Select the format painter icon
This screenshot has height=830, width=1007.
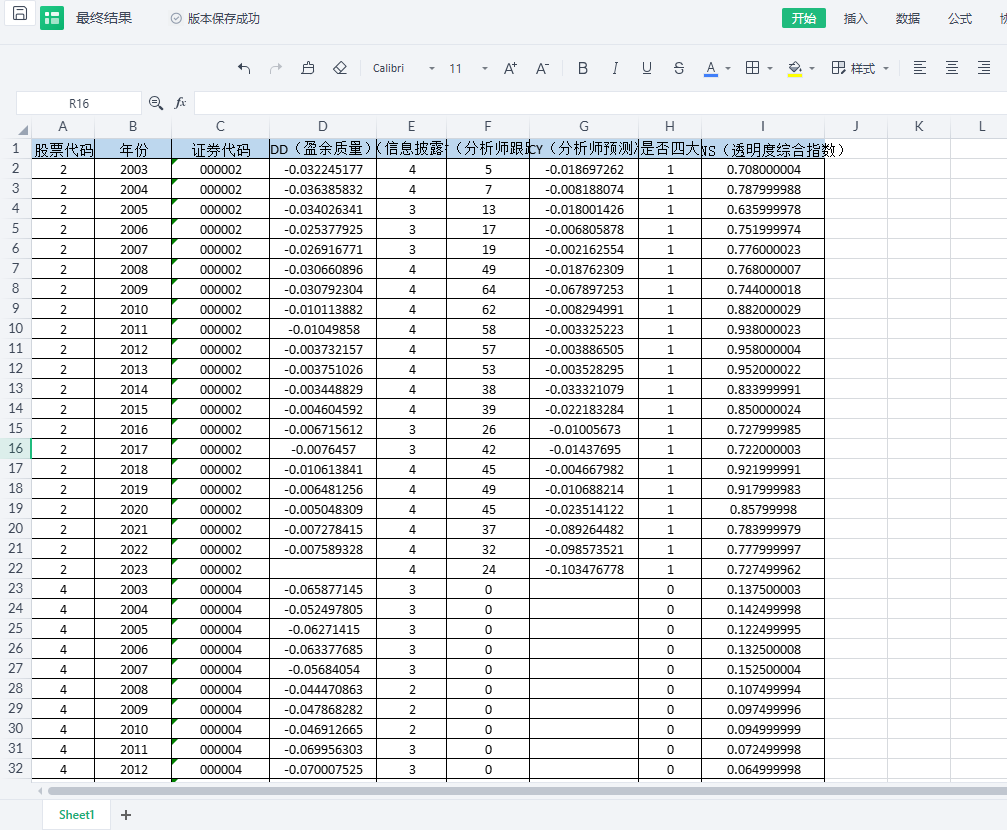(x=308, y=68)
